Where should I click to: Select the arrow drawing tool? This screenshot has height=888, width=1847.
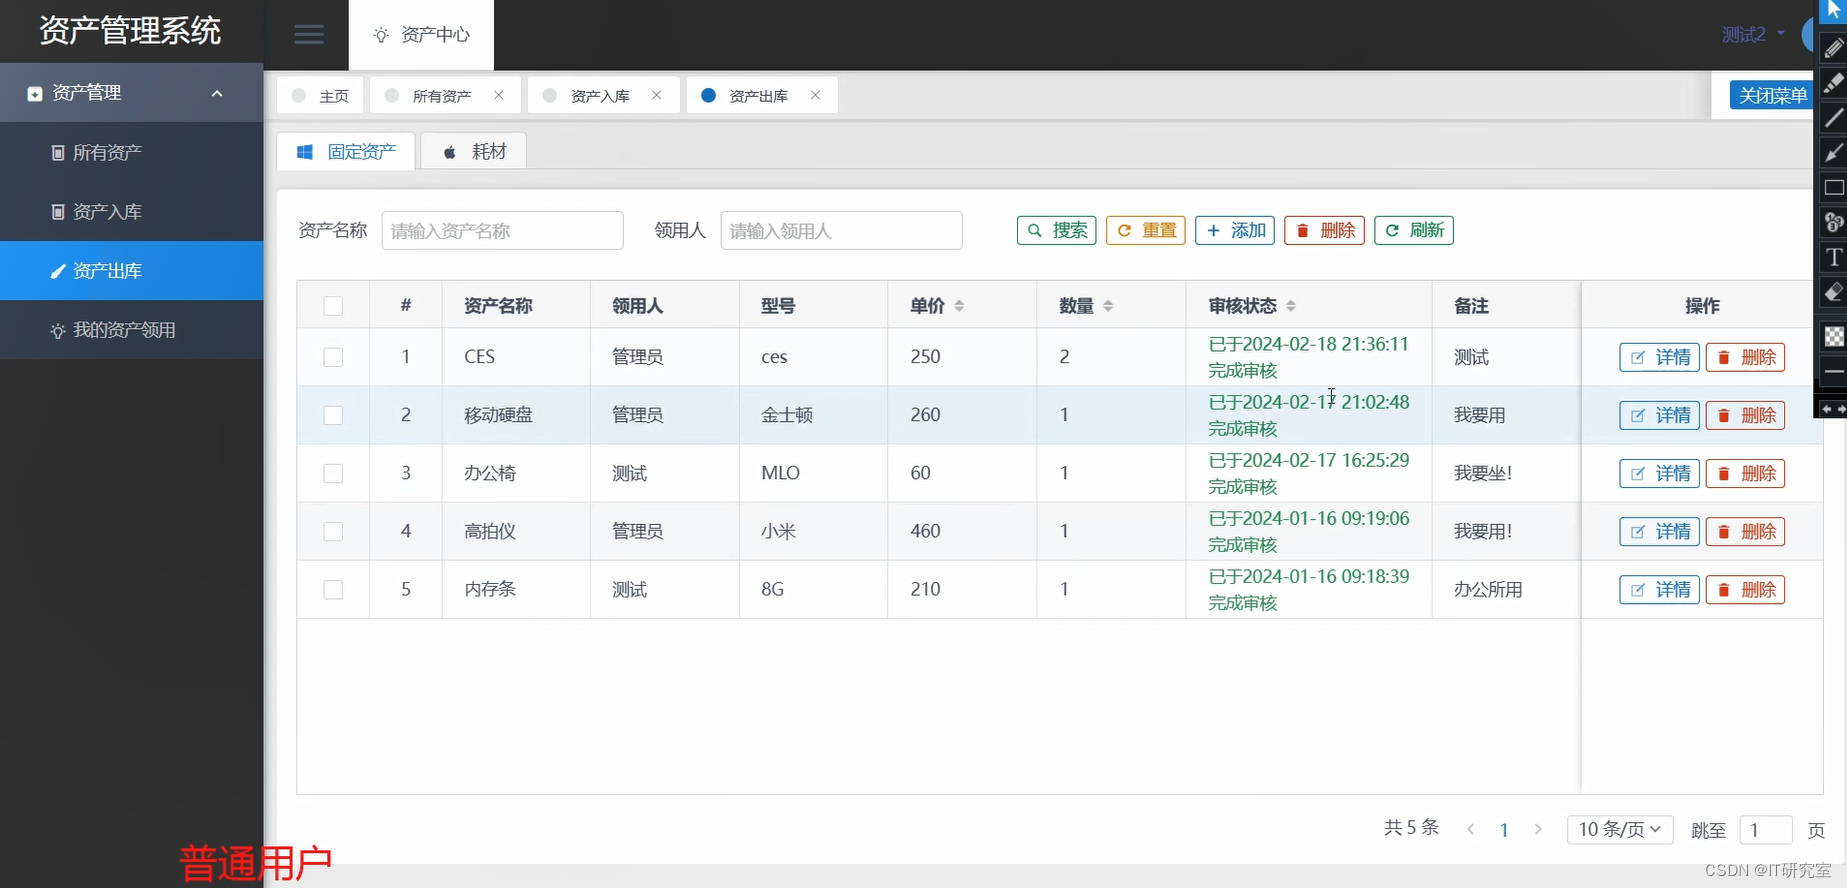(x=1833, y=152)
